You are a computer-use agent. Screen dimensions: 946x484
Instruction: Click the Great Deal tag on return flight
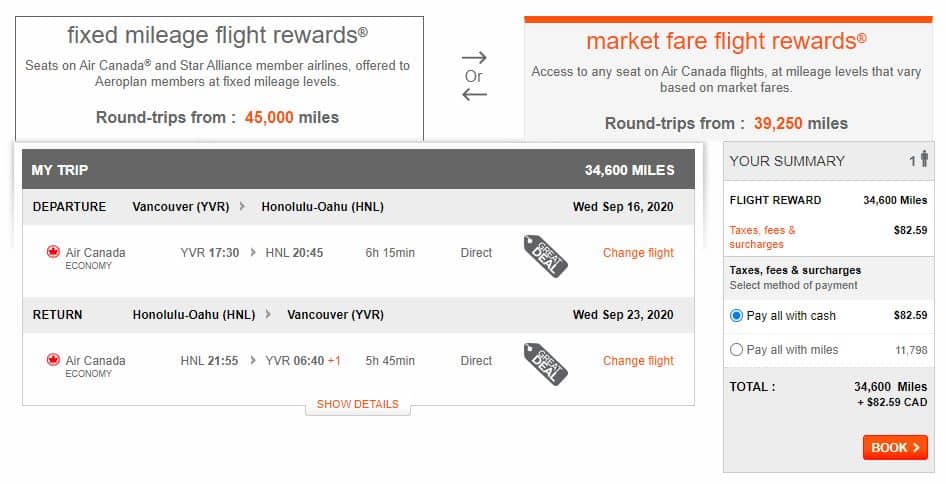tap(545, 362)
